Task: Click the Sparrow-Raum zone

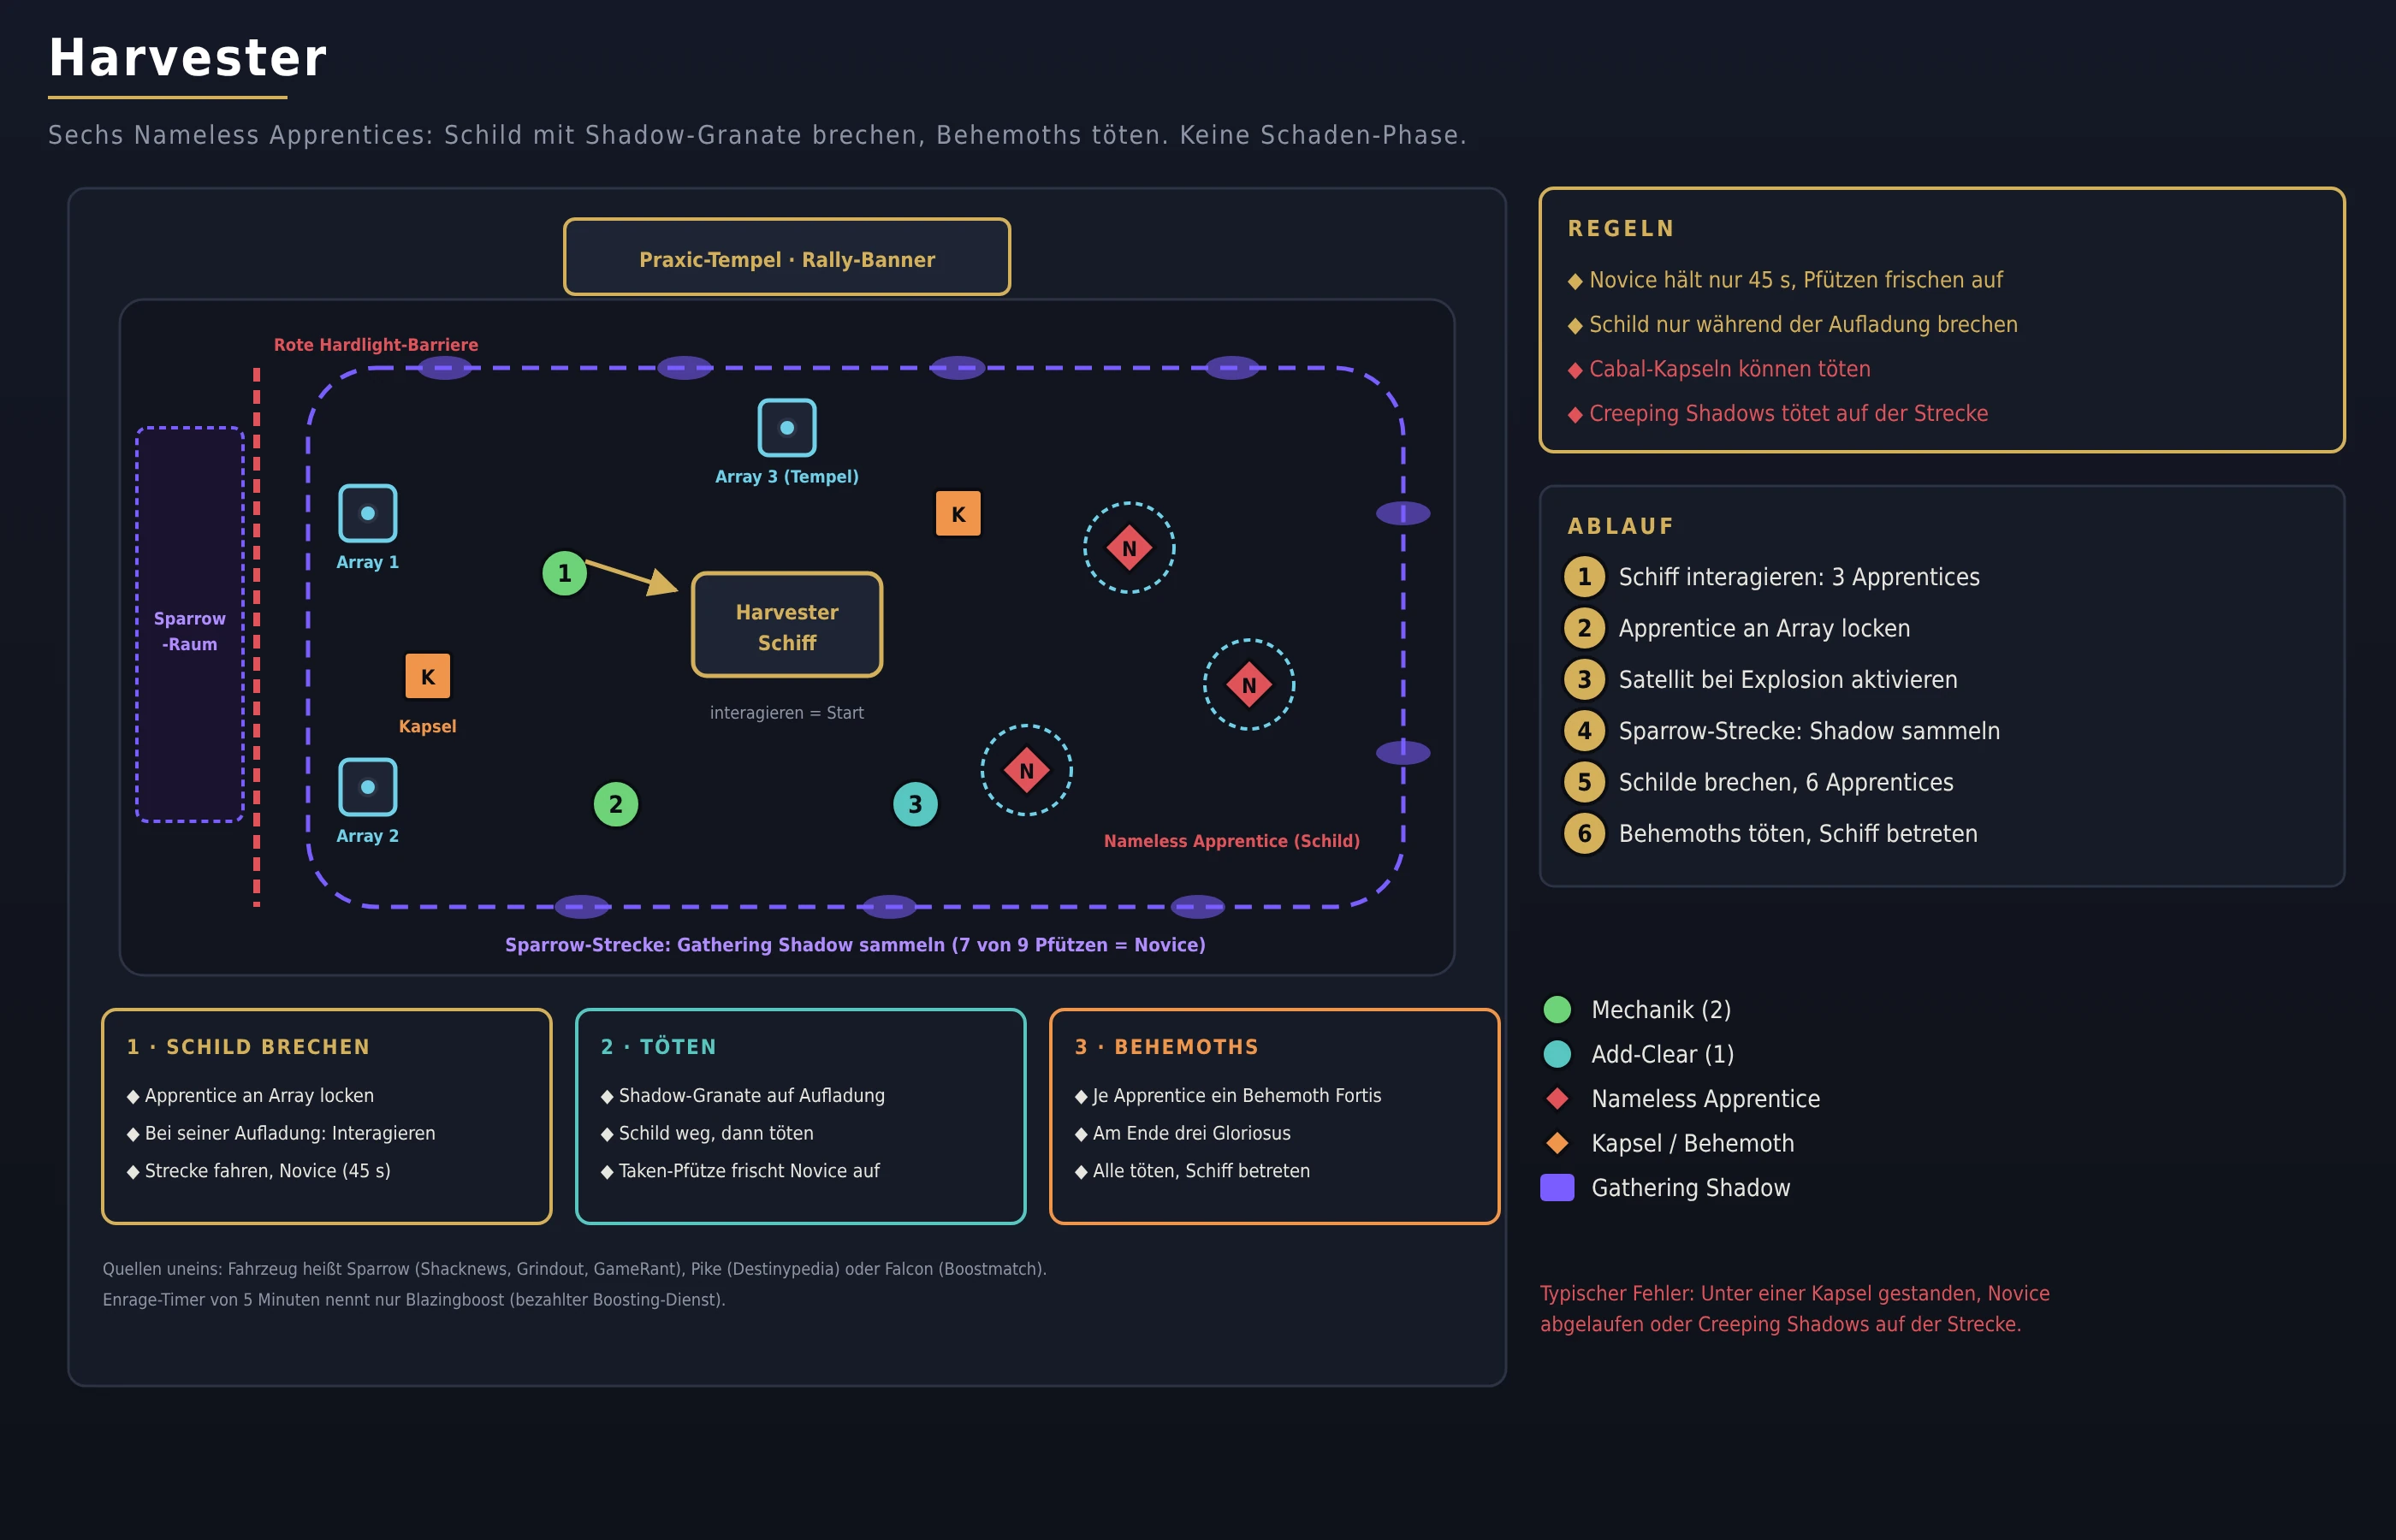Action: coord(190,625)
